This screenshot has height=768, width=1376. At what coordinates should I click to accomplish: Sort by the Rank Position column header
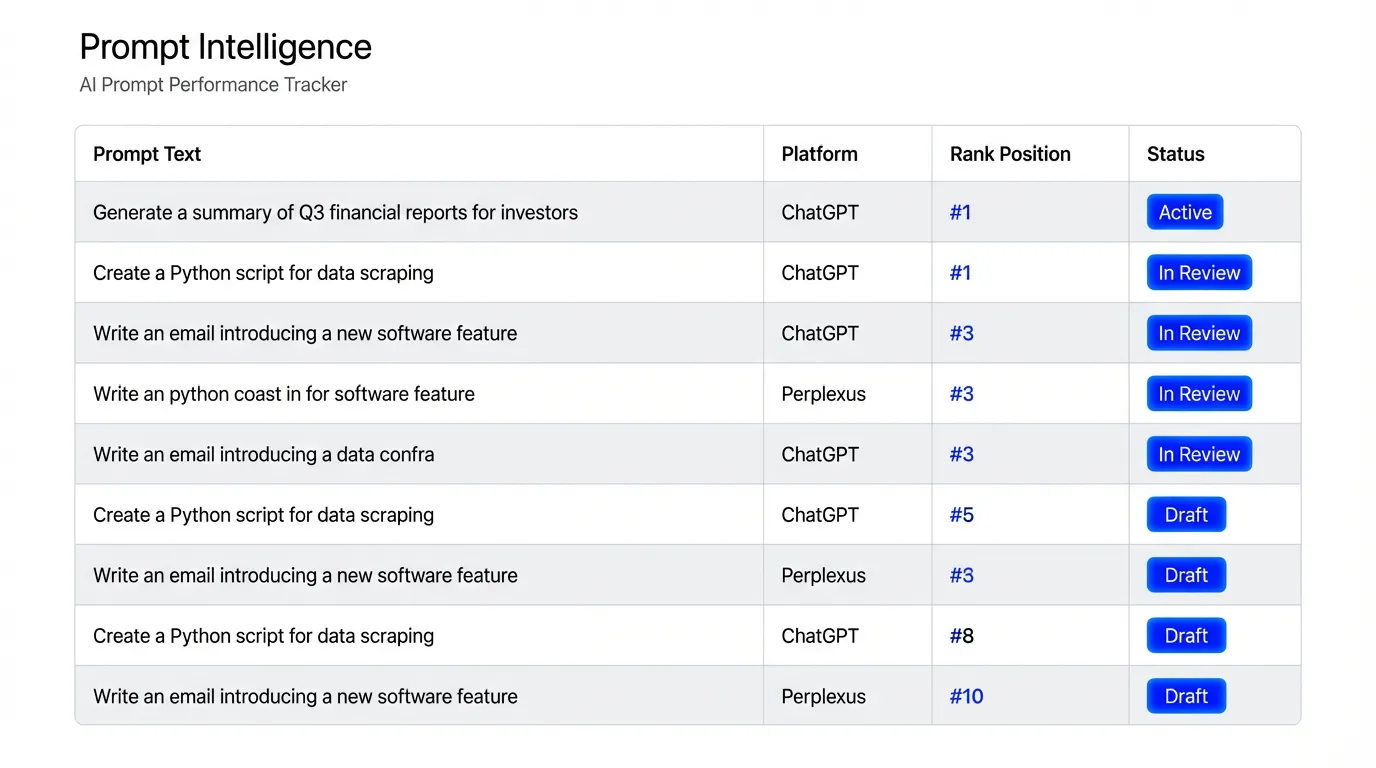pos(1010,154)
